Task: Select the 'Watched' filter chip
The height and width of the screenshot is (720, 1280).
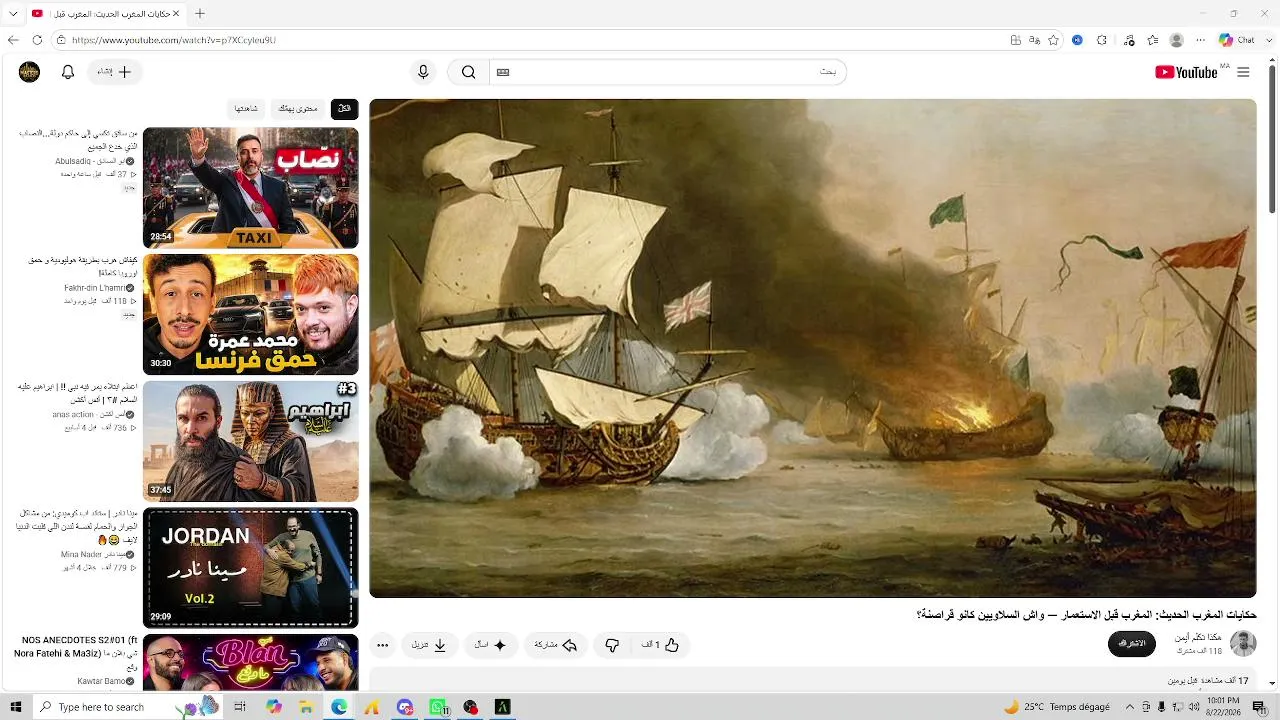Action: click(246, 108)
